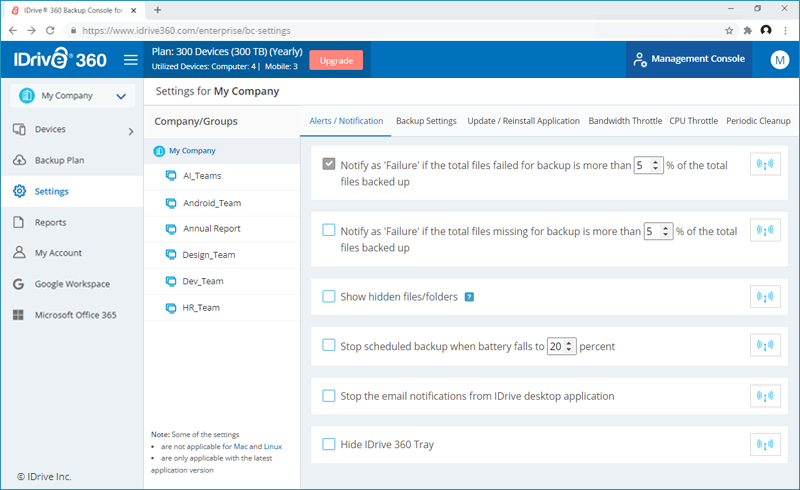The width and height of the screenshot is (800, 490).
Task: Bookmark page with star icon
Action: pos(729,31)
